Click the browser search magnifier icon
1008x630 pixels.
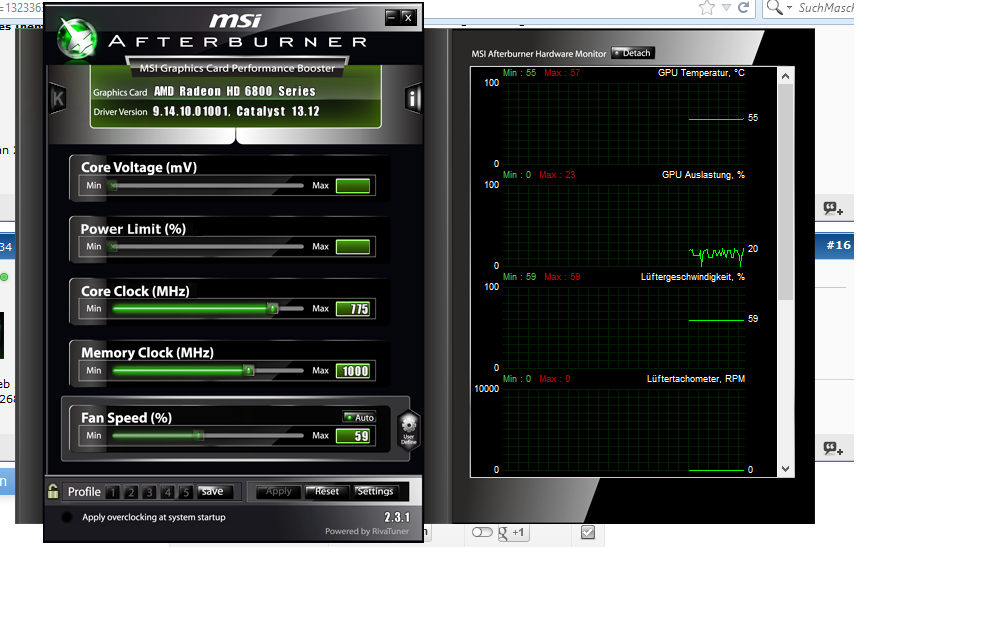click(x=775, y=8)
